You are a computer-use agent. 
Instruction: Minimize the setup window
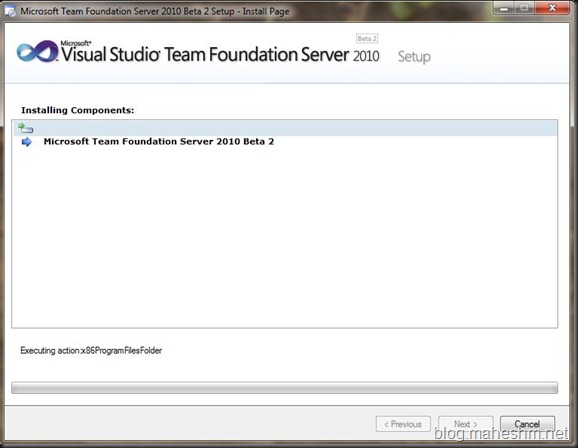point(504,8)
